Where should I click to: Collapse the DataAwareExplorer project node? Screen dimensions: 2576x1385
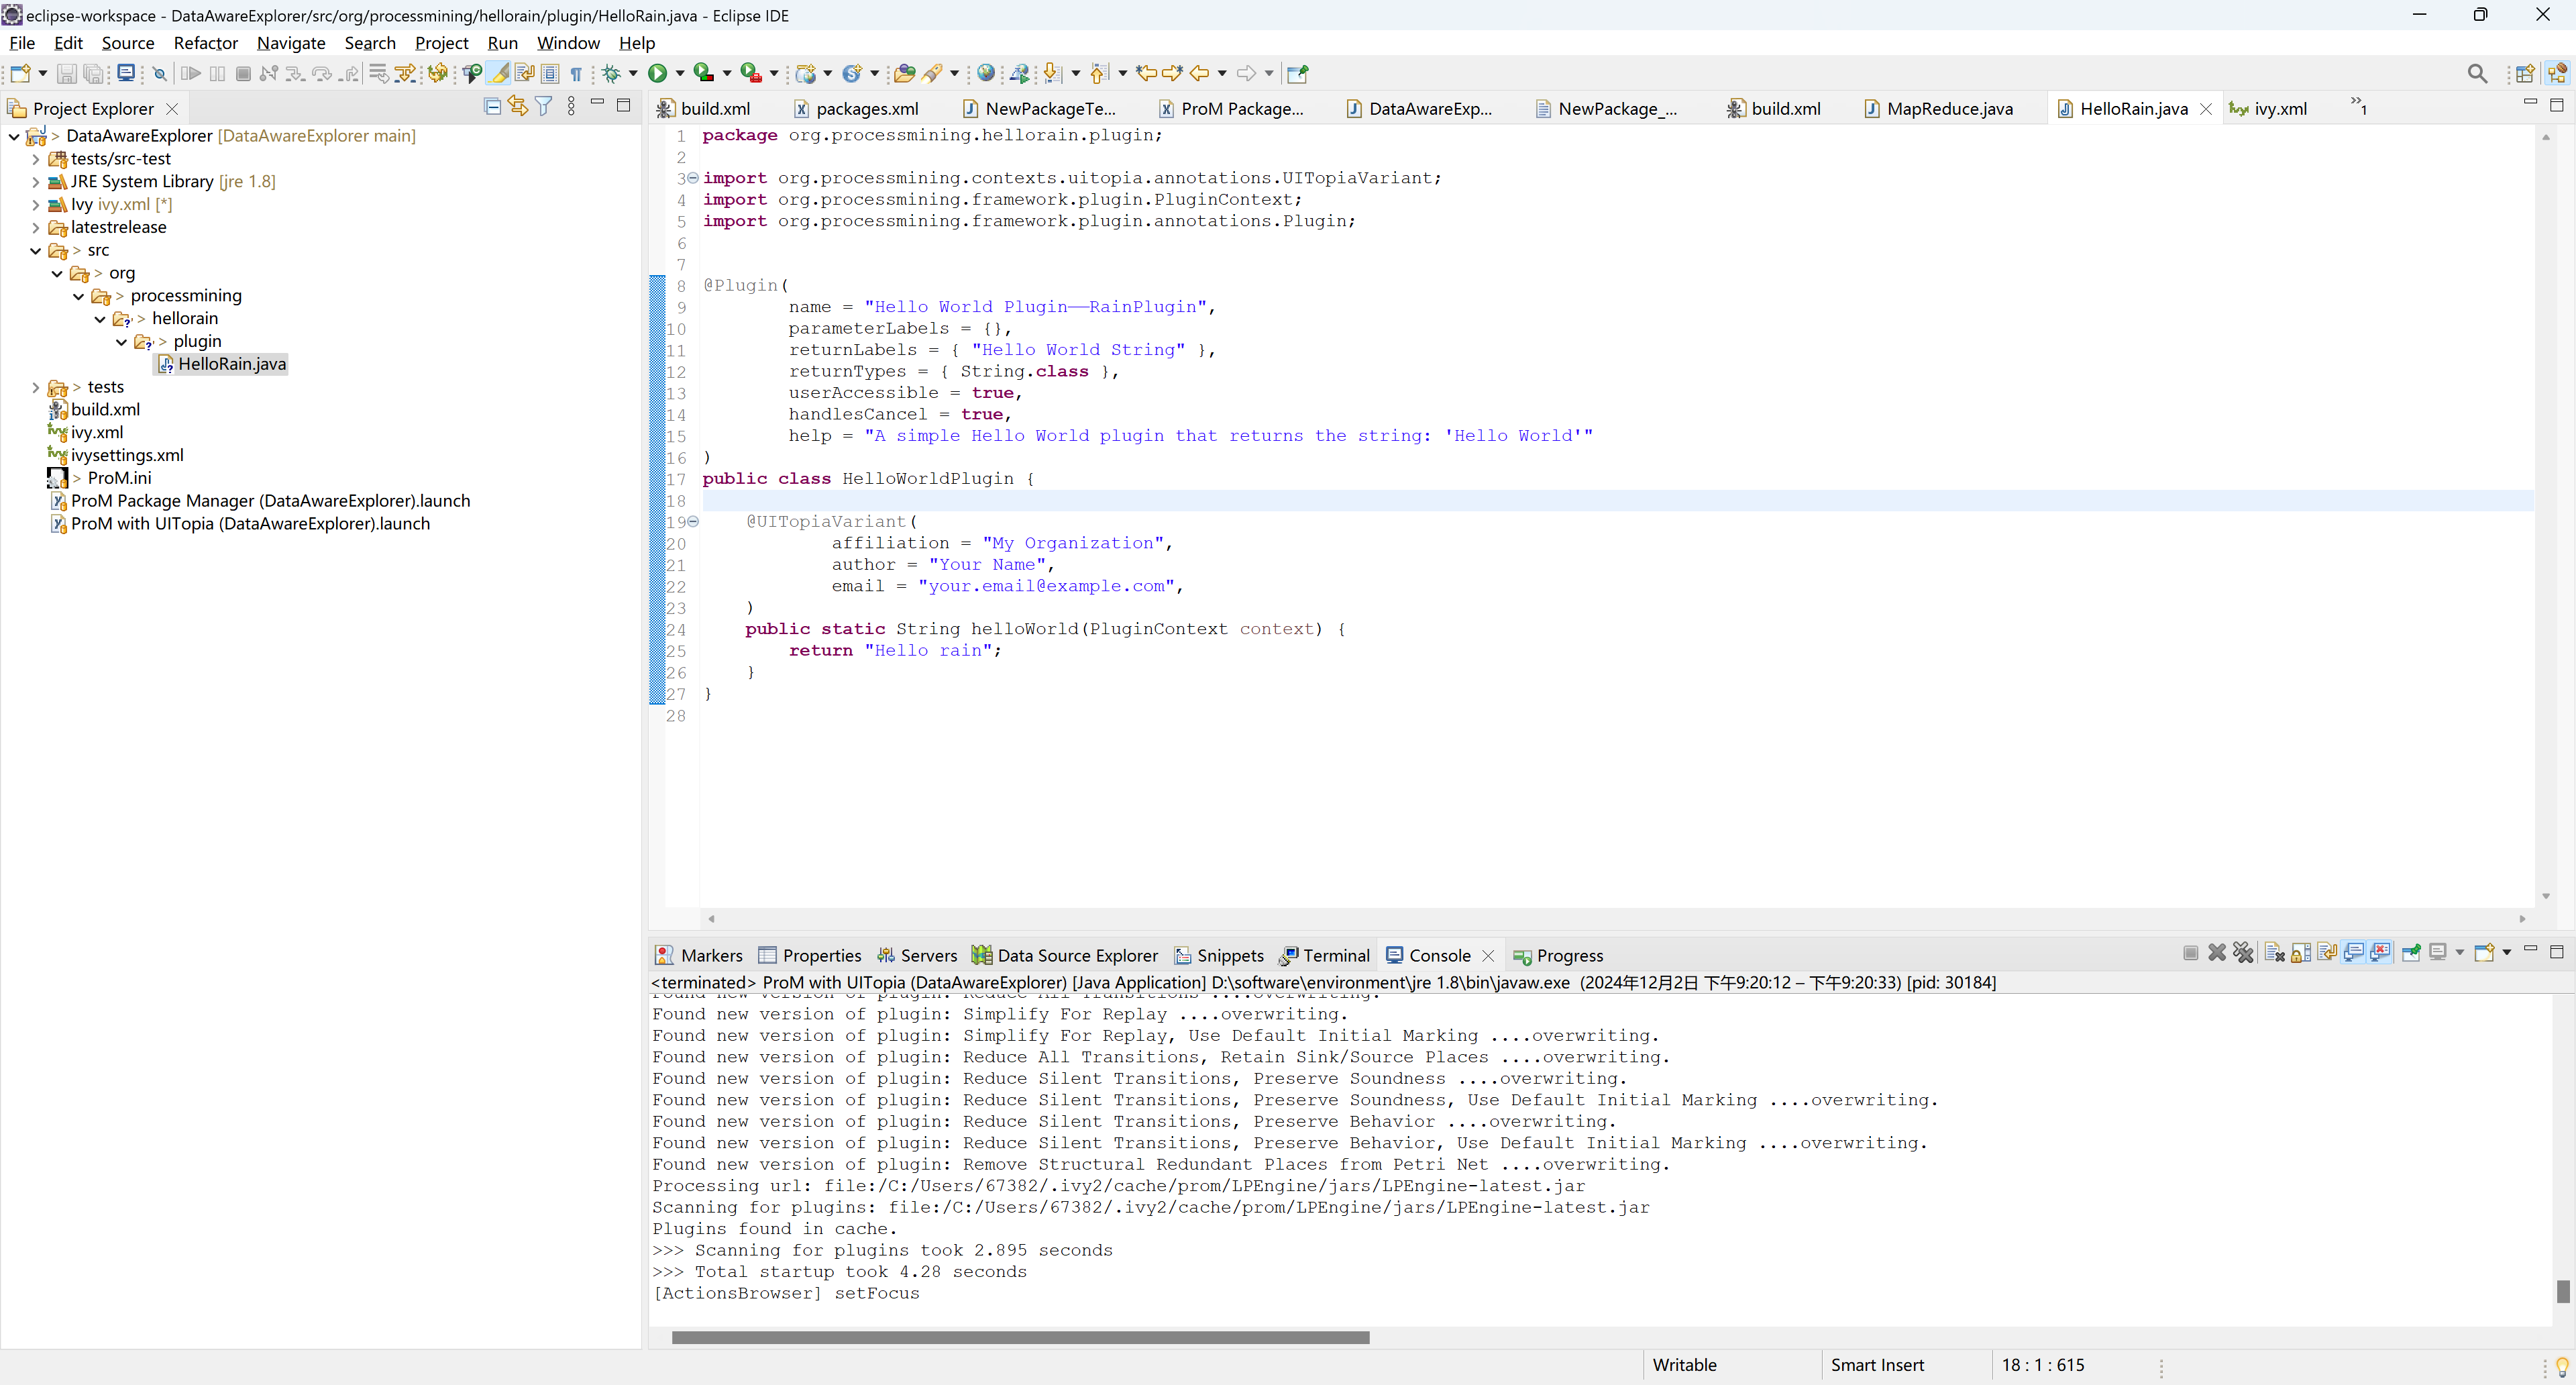point(14,136)
